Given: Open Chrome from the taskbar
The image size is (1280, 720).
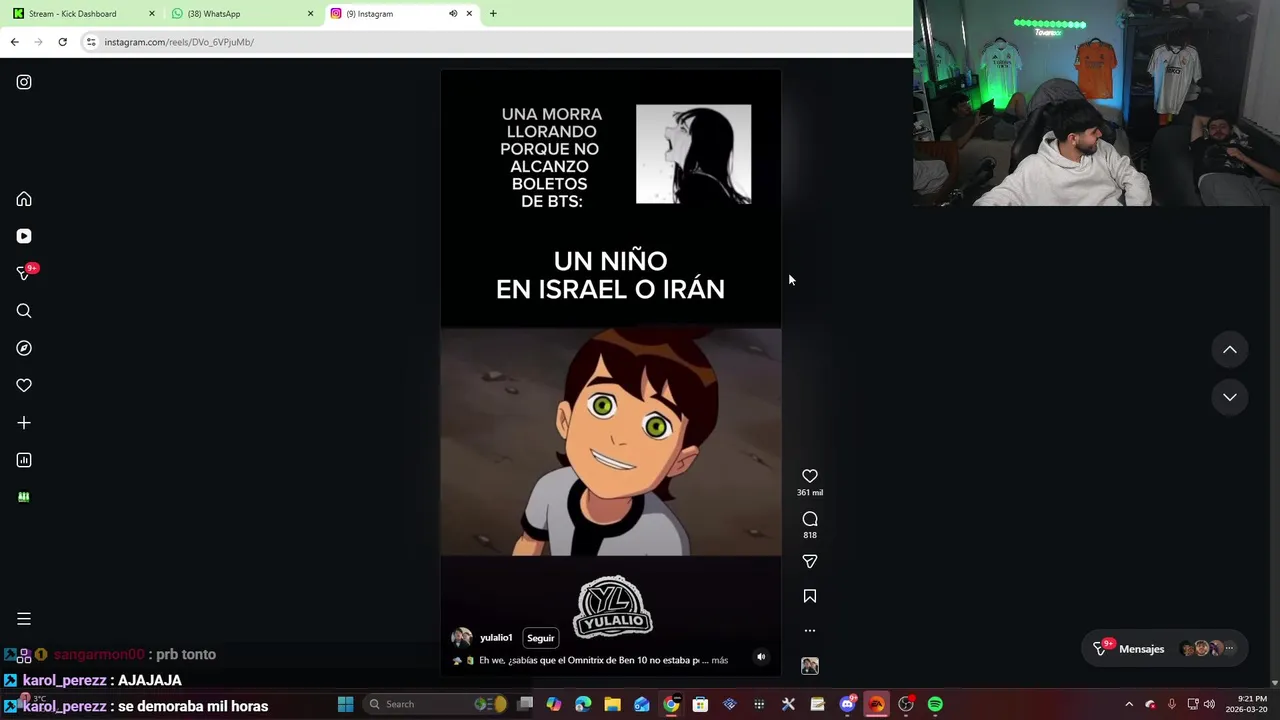Looking at the screenshot, I should (671, 704).
